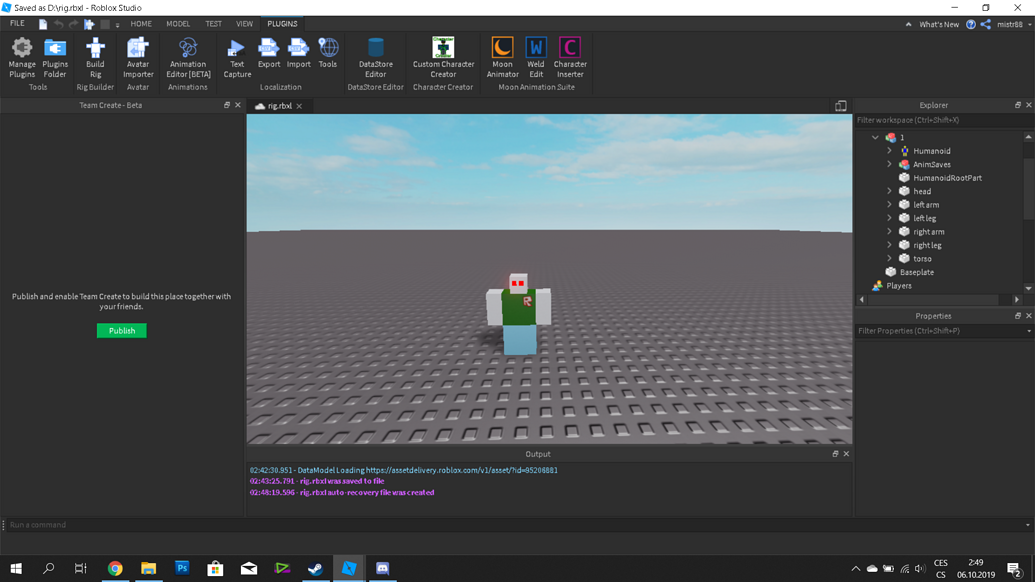Switch to the MODEL ribbon tab
Image resolution: width=1035 pixels, height=582 pixels.
click(x=177, y=23)
